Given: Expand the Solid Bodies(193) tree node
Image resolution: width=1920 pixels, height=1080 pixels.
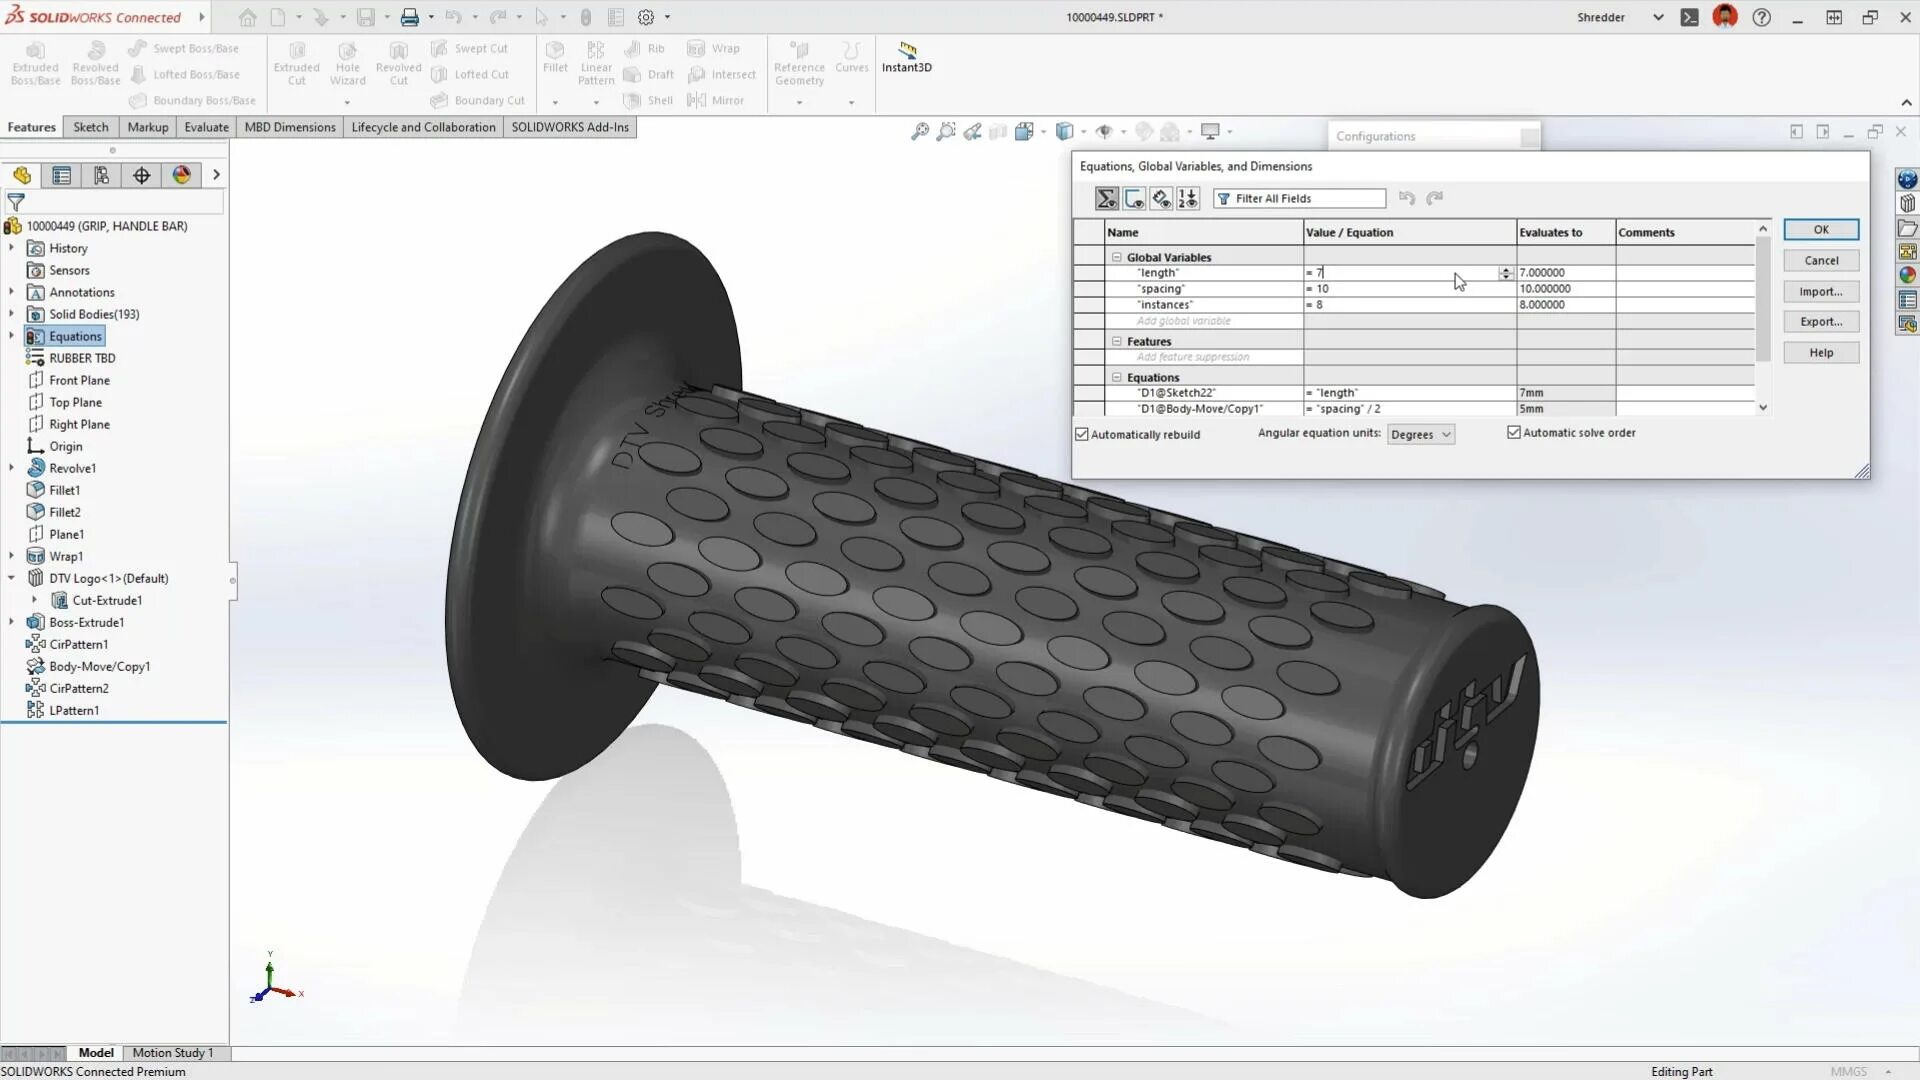Looking at the screenshot, I should tap(11, 314).
